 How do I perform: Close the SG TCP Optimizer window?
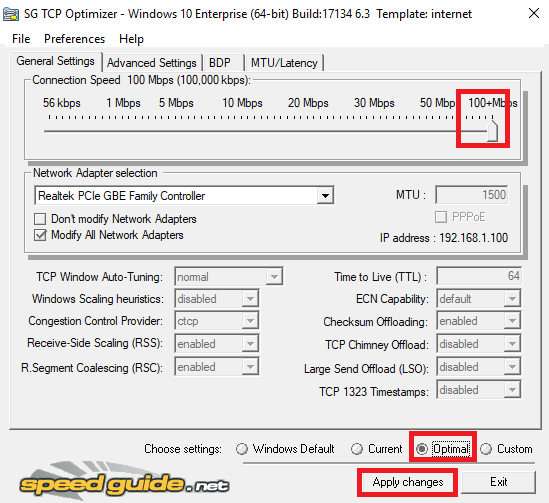(x=534, y=14)
